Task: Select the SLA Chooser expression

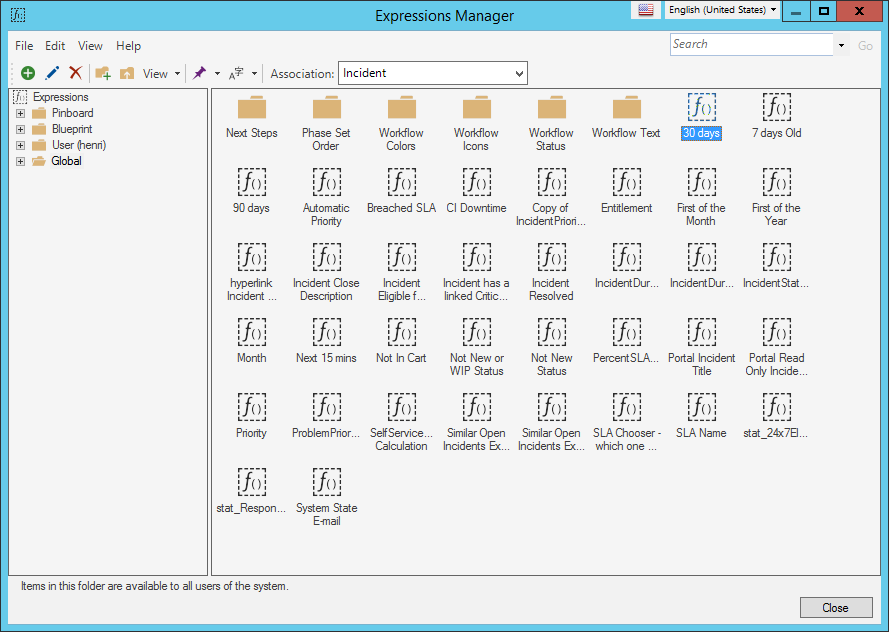Action: coord(626,423)
